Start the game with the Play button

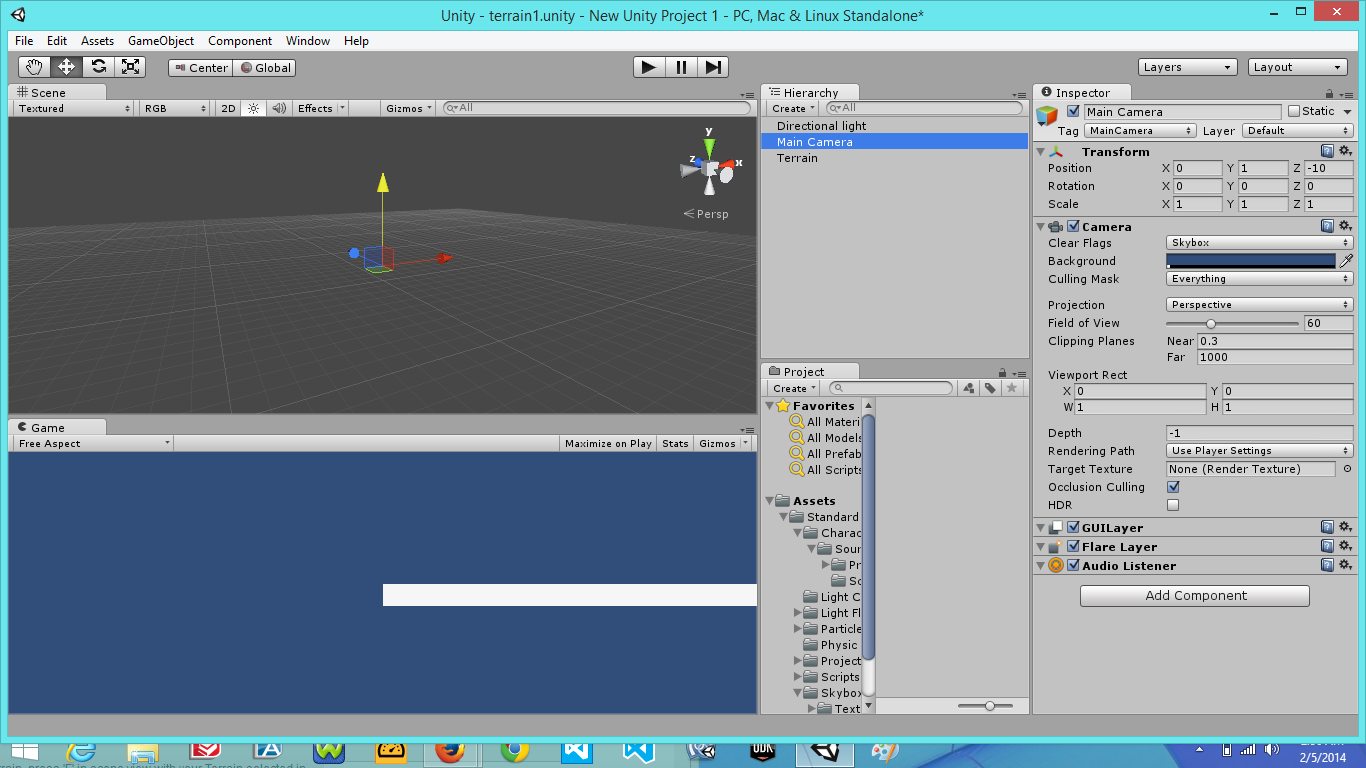click(649, 67)
